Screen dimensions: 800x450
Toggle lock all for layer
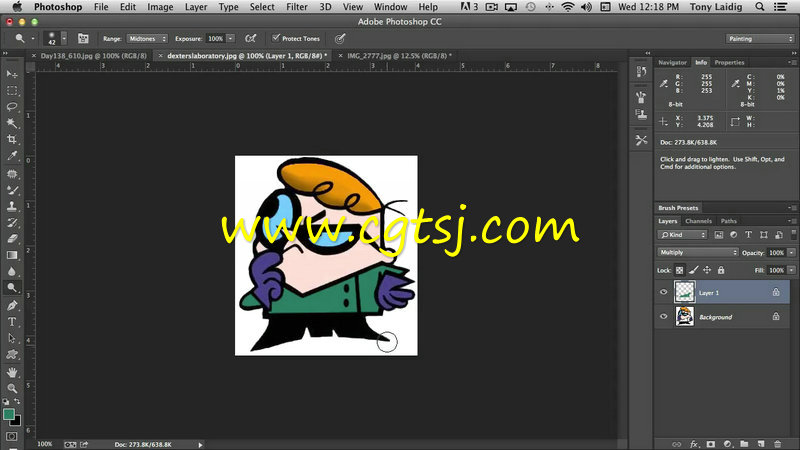pos(721,270)
